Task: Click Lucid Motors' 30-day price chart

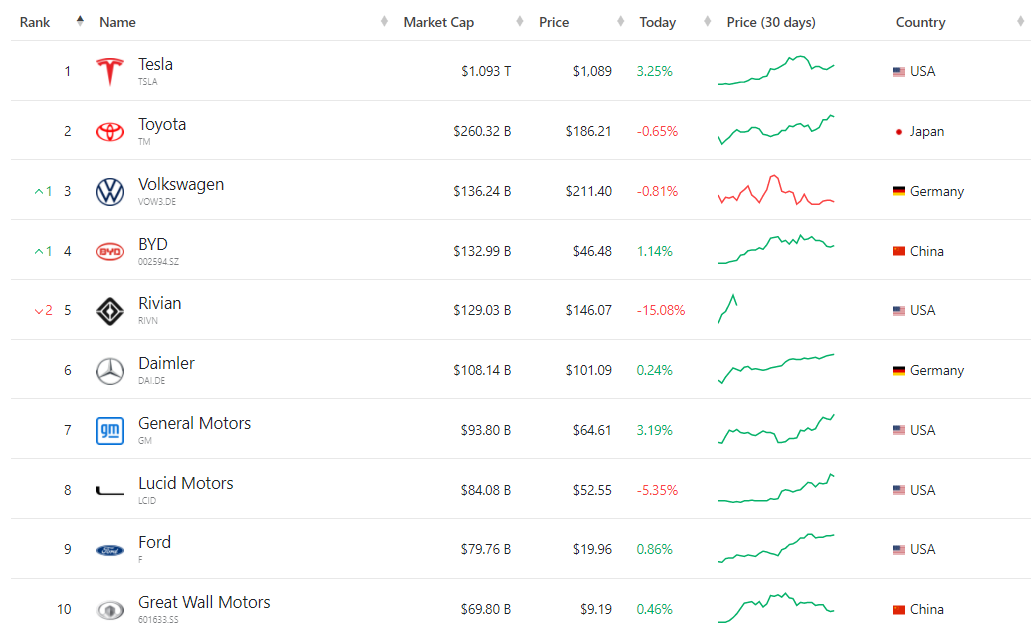Action: tap(776, 488)
